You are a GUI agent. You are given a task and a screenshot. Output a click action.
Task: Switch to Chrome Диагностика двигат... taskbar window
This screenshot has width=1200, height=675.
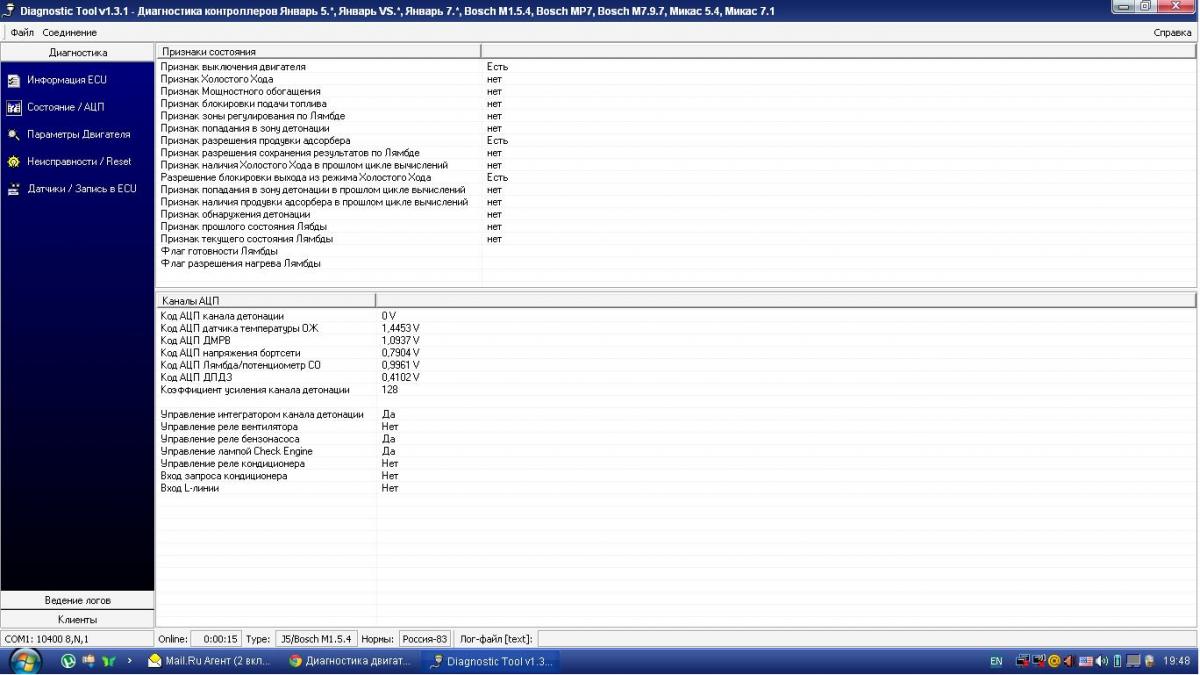click(x=350, y=661)
